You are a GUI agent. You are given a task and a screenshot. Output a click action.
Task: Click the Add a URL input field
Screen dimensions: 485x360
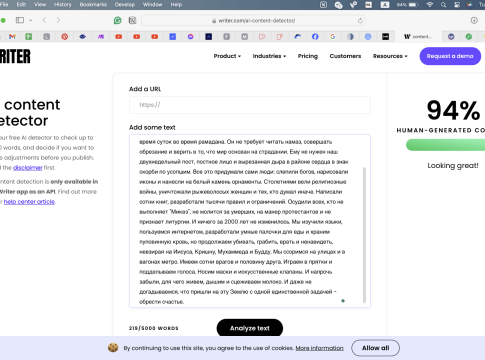tap(250, 105)
